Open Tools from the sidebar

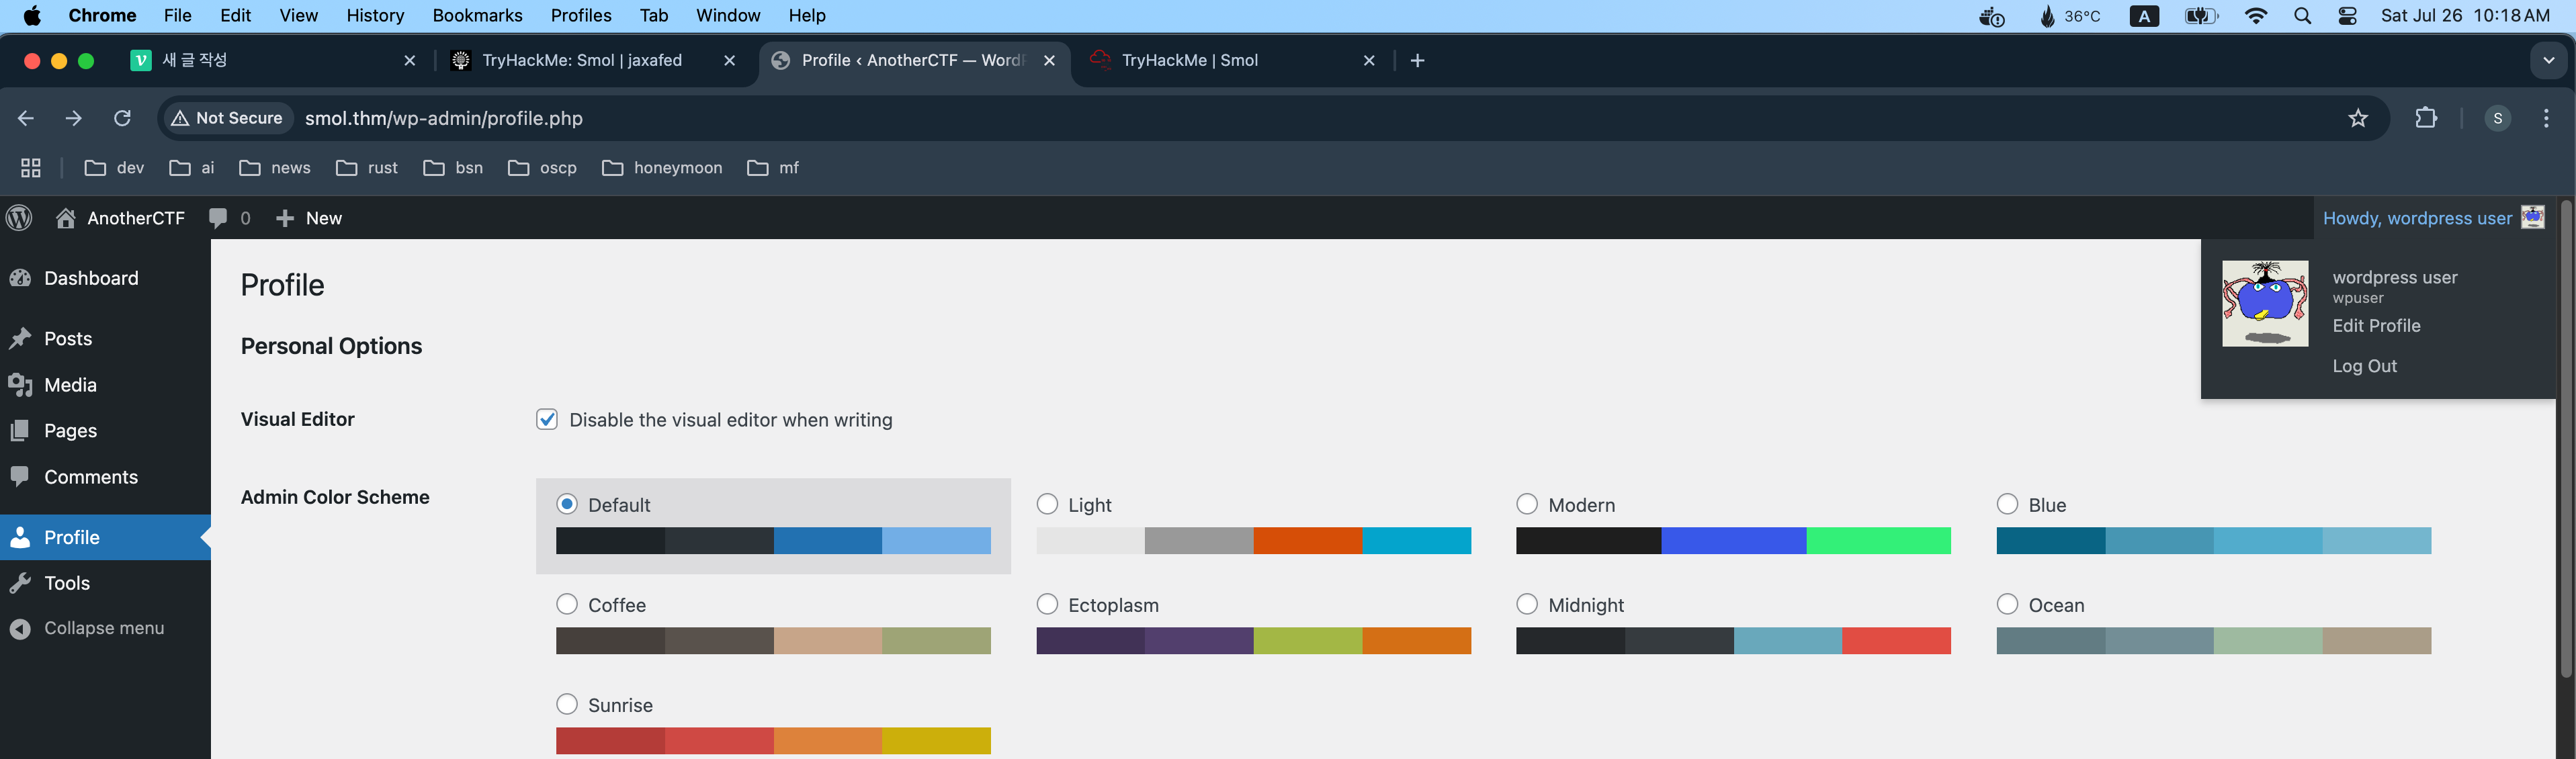[x=66, y=583]
